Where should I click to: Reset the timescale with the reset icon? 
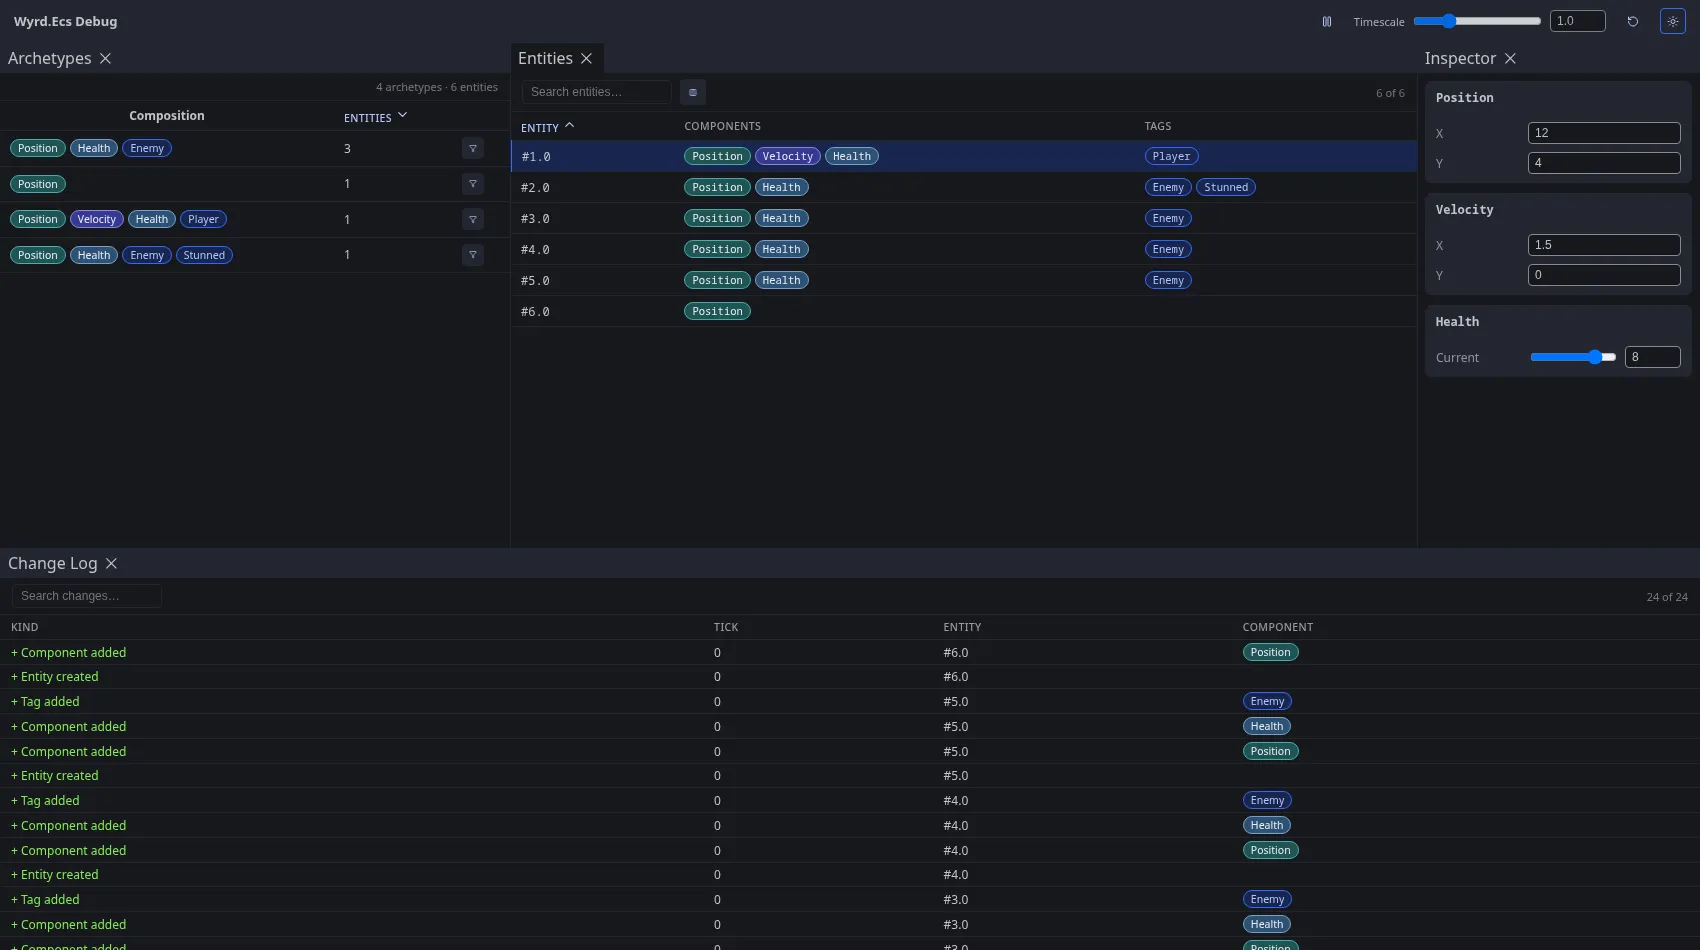(1633, 21)
